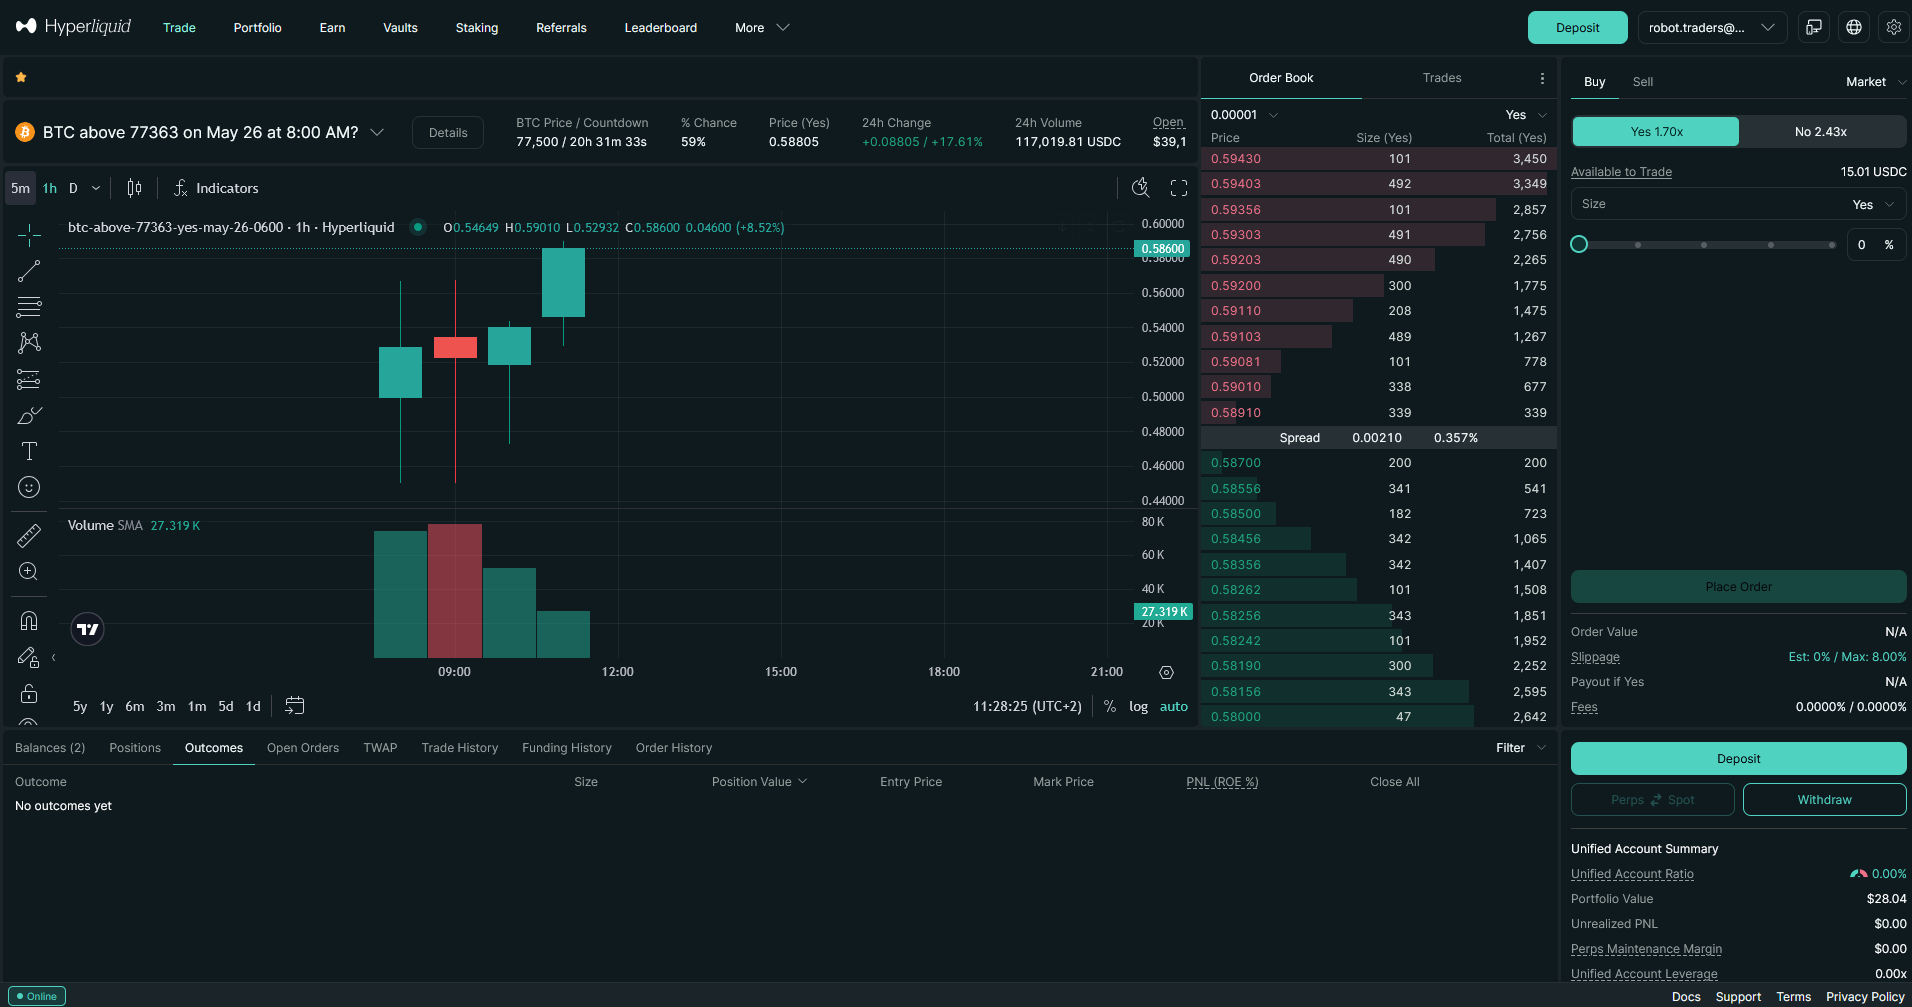Expand the BTC above 77363 market selector
The width and height of the screenshot is (1912, 1007).
(377, 132)
